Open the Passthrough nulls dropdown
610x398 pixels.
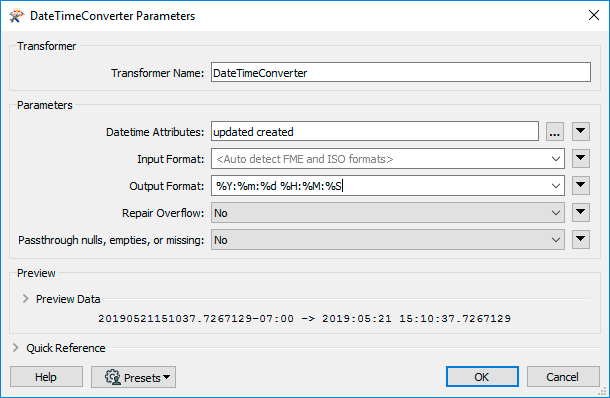pos(388,240)
